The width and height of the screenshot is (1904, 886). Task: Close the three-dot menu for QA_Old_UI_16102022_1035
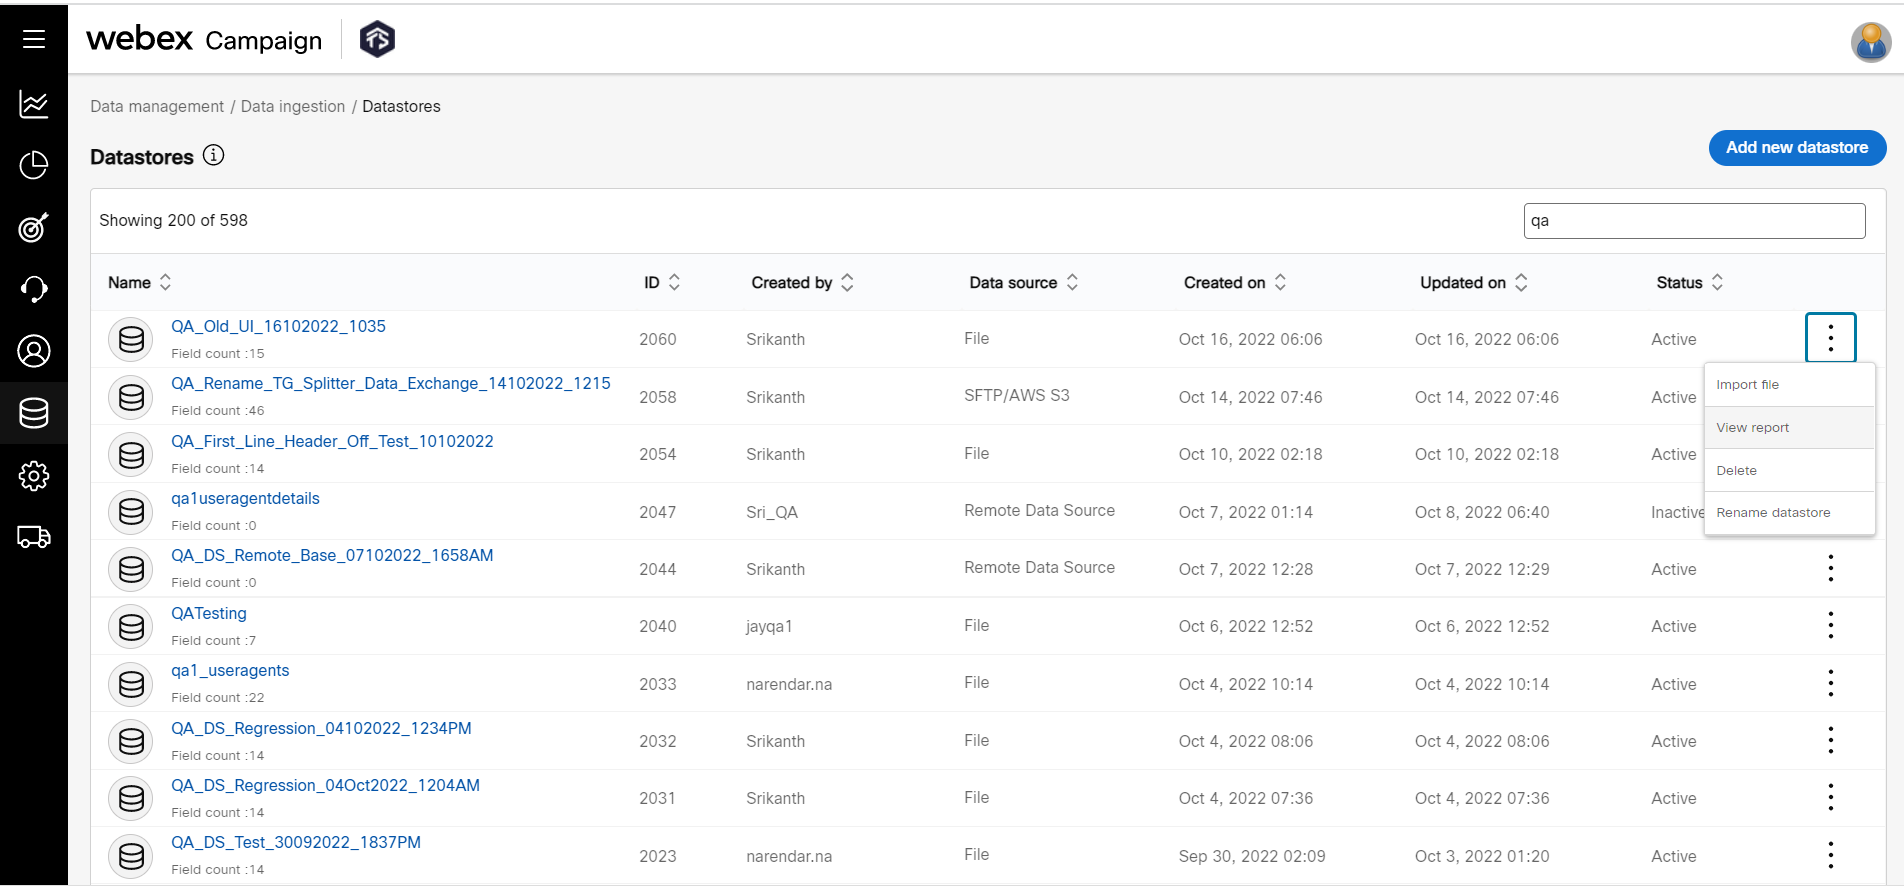(1830, 338)
